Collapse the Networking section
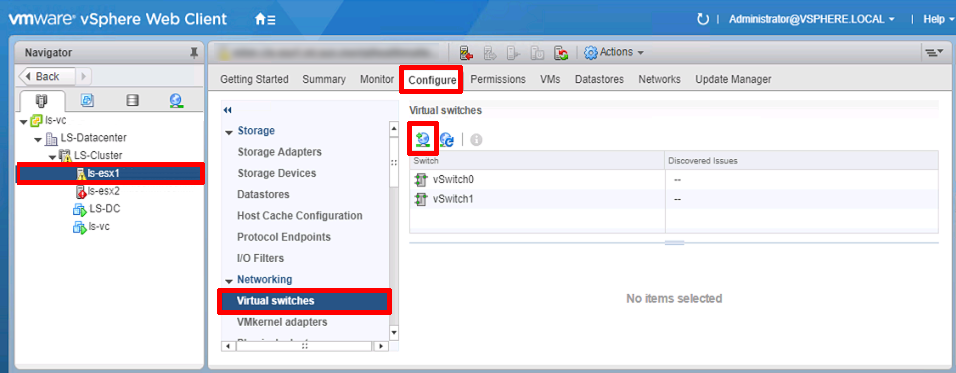Screen dimensions: 956x373 tap(229, 281)
